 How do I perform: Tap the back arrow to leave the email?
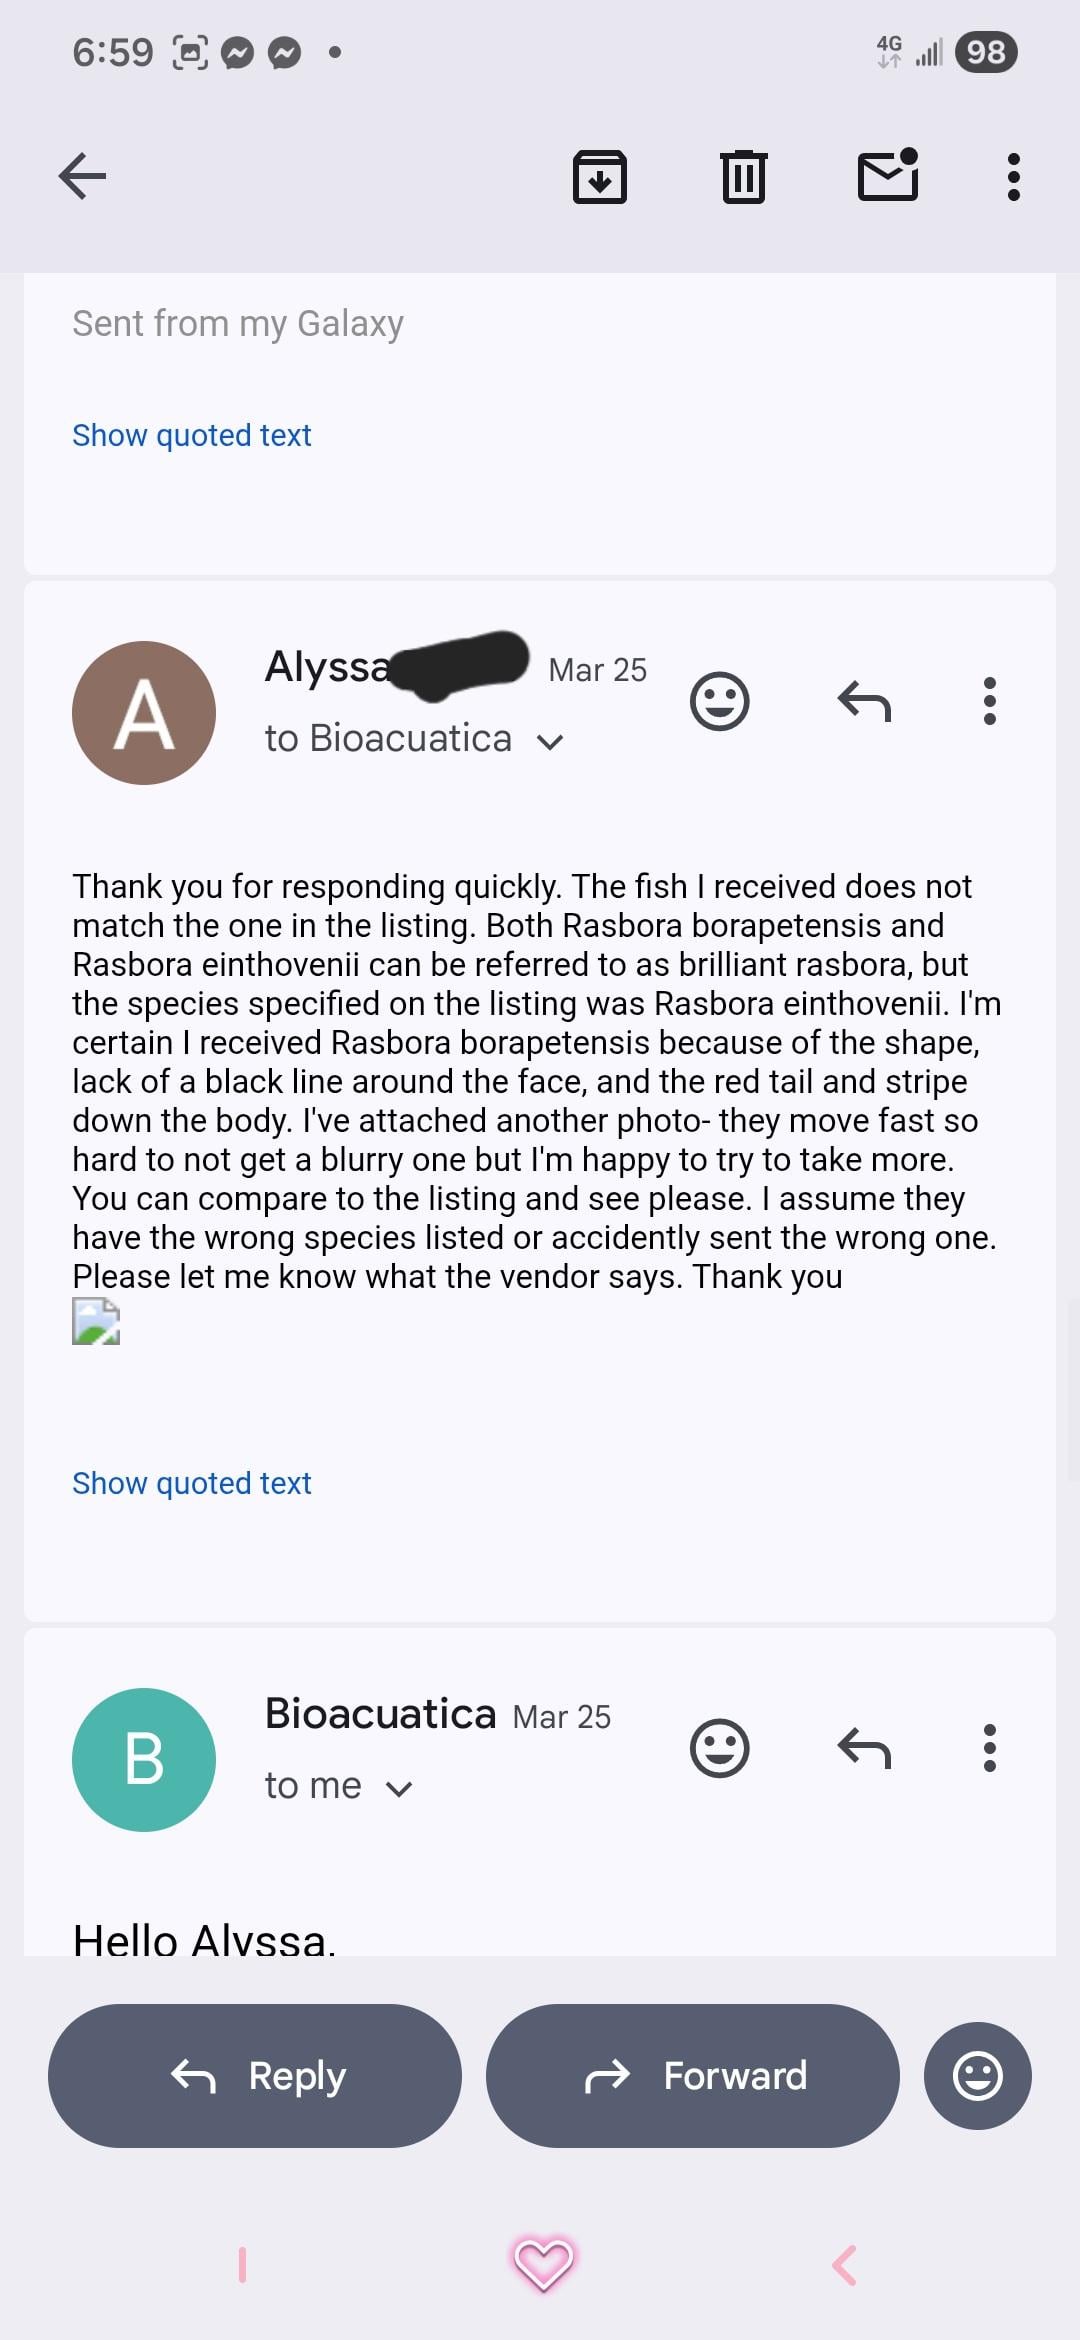[83, 177]
